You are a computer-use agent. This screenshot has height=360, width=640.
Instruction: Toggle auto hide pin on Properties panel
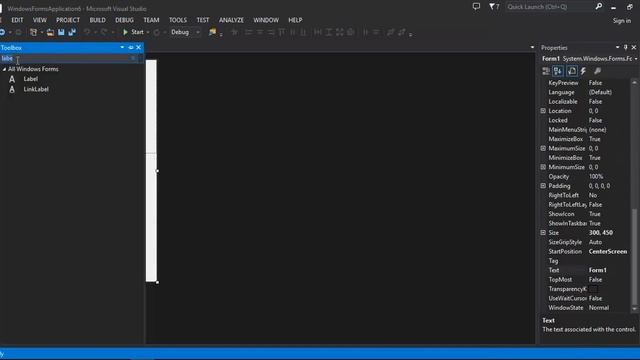[x=625, y=48]
